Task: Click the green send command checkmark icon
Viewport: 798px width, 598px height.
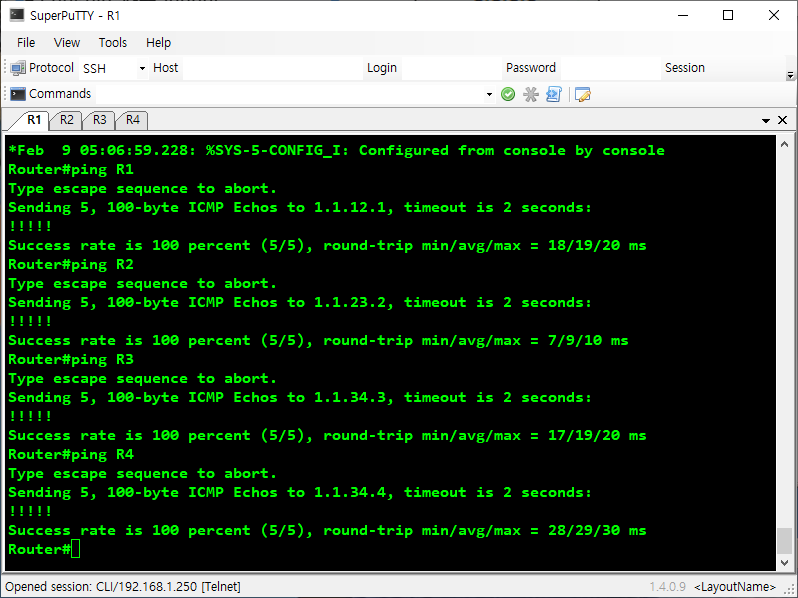Action: coord(508,94)
